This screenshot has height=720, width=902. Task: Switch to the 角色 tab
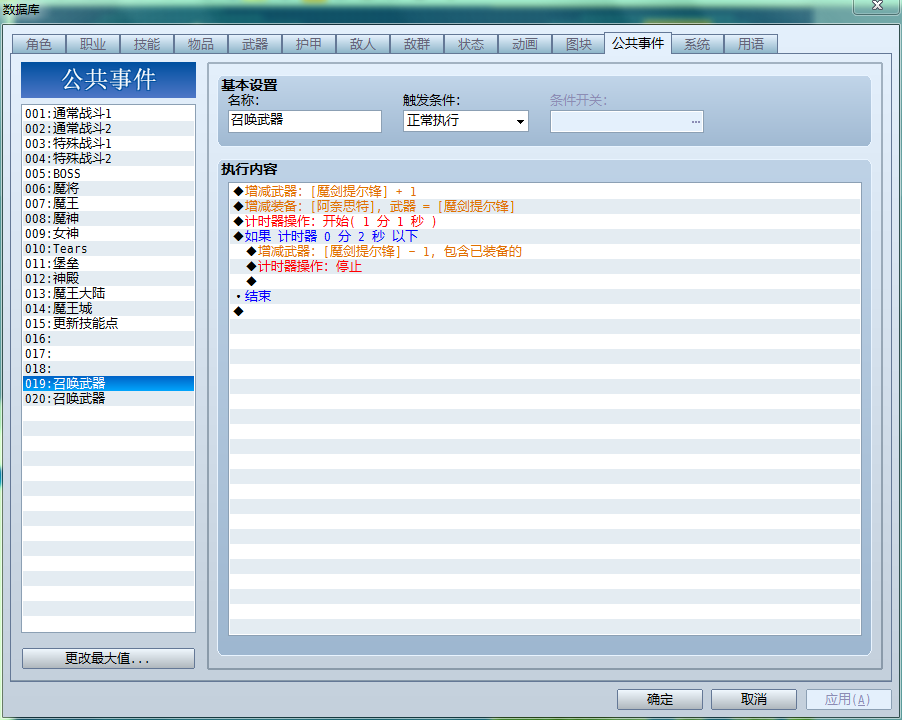(x=39, y=44)
